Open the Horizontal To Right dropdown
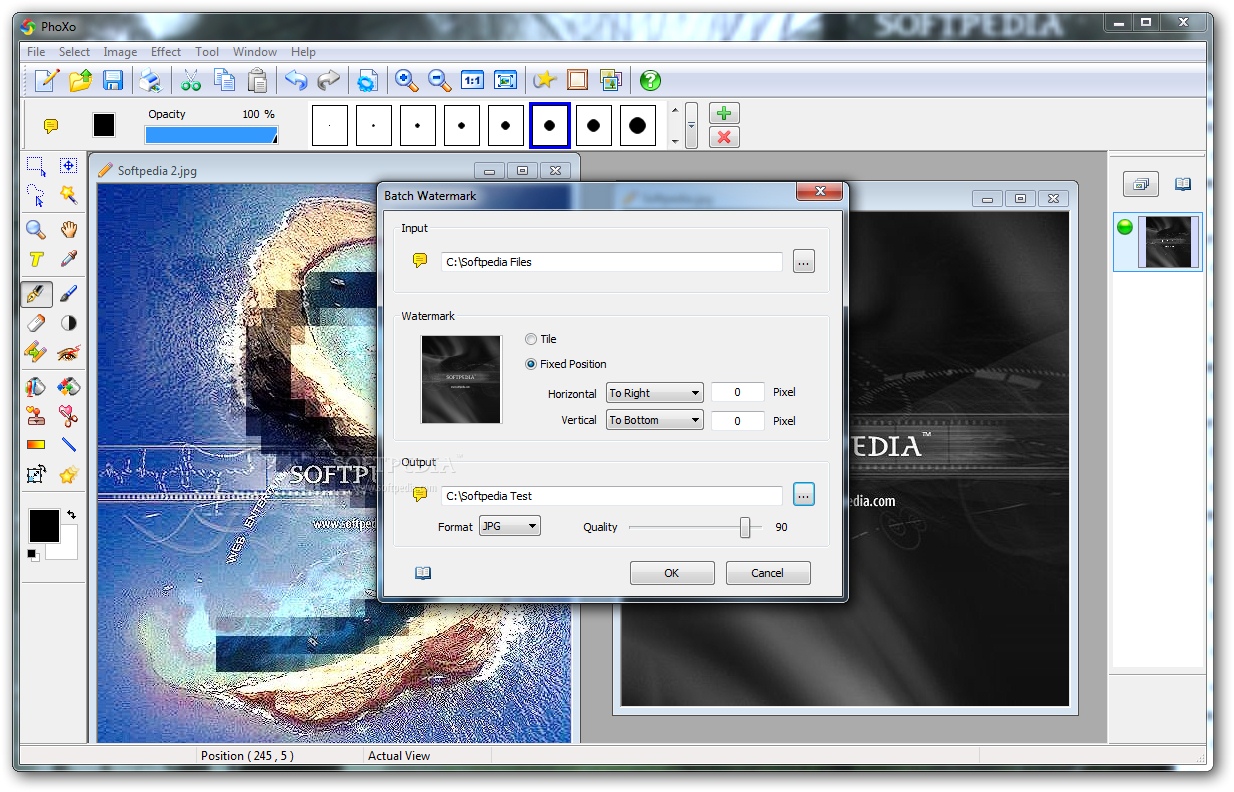The height and width of the screenshot is (792, 1234). point(654,393)
